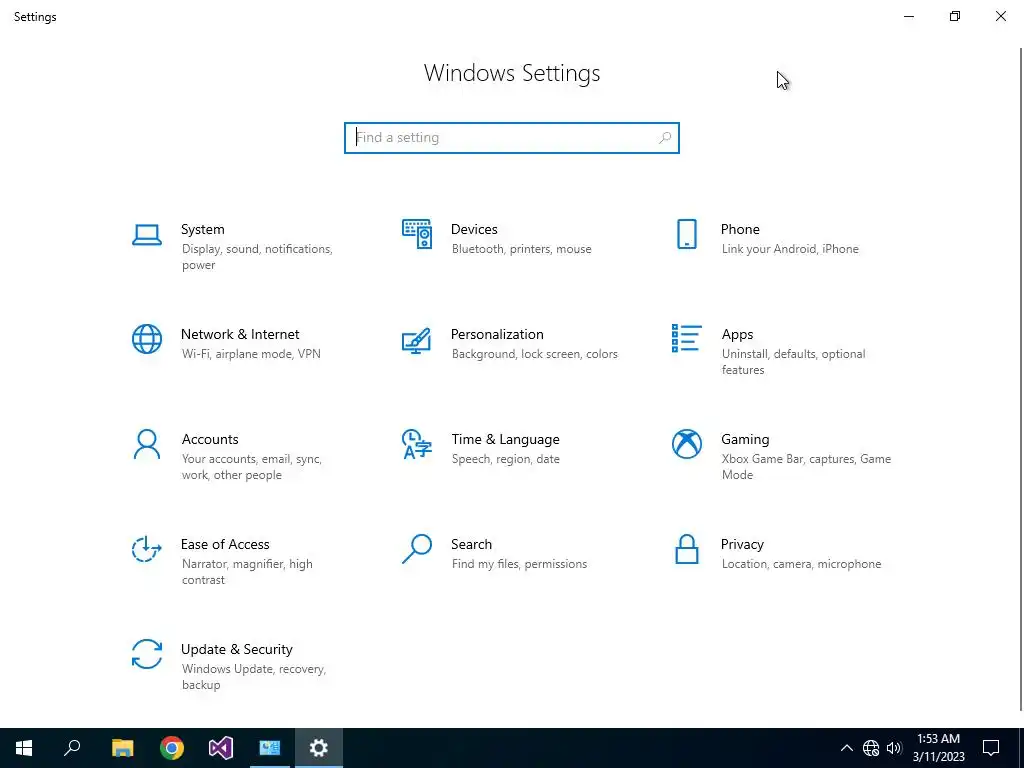Click 'Background, lock screen, colors' text
The image size is (1024, 768).
click(534, 354)
